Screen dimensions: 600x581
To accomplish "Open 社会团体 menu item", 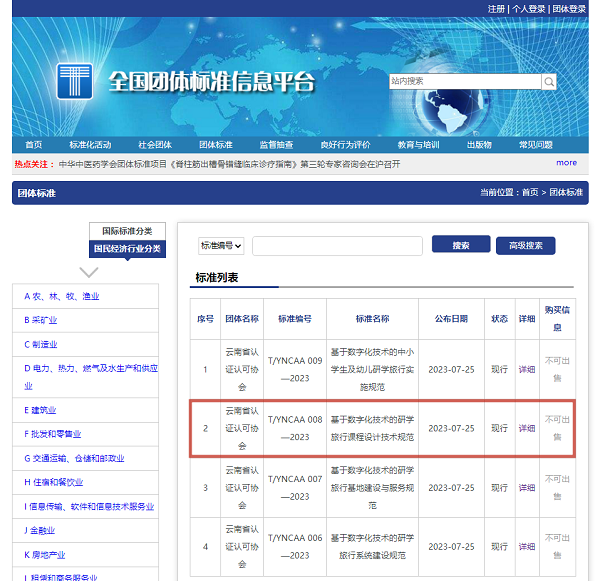I will tap(155, 145).
